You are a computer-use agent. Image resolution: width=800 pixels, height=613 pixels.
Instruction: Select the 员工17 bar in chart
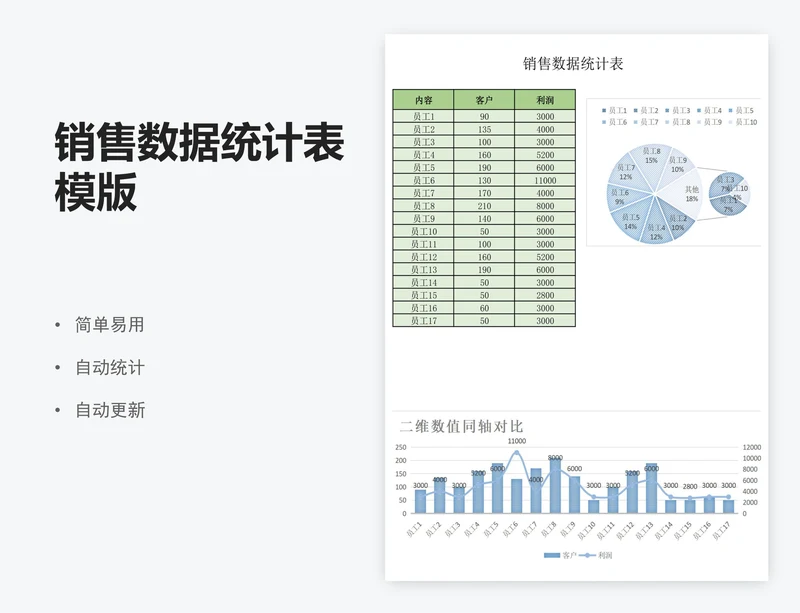pos(729,506)
